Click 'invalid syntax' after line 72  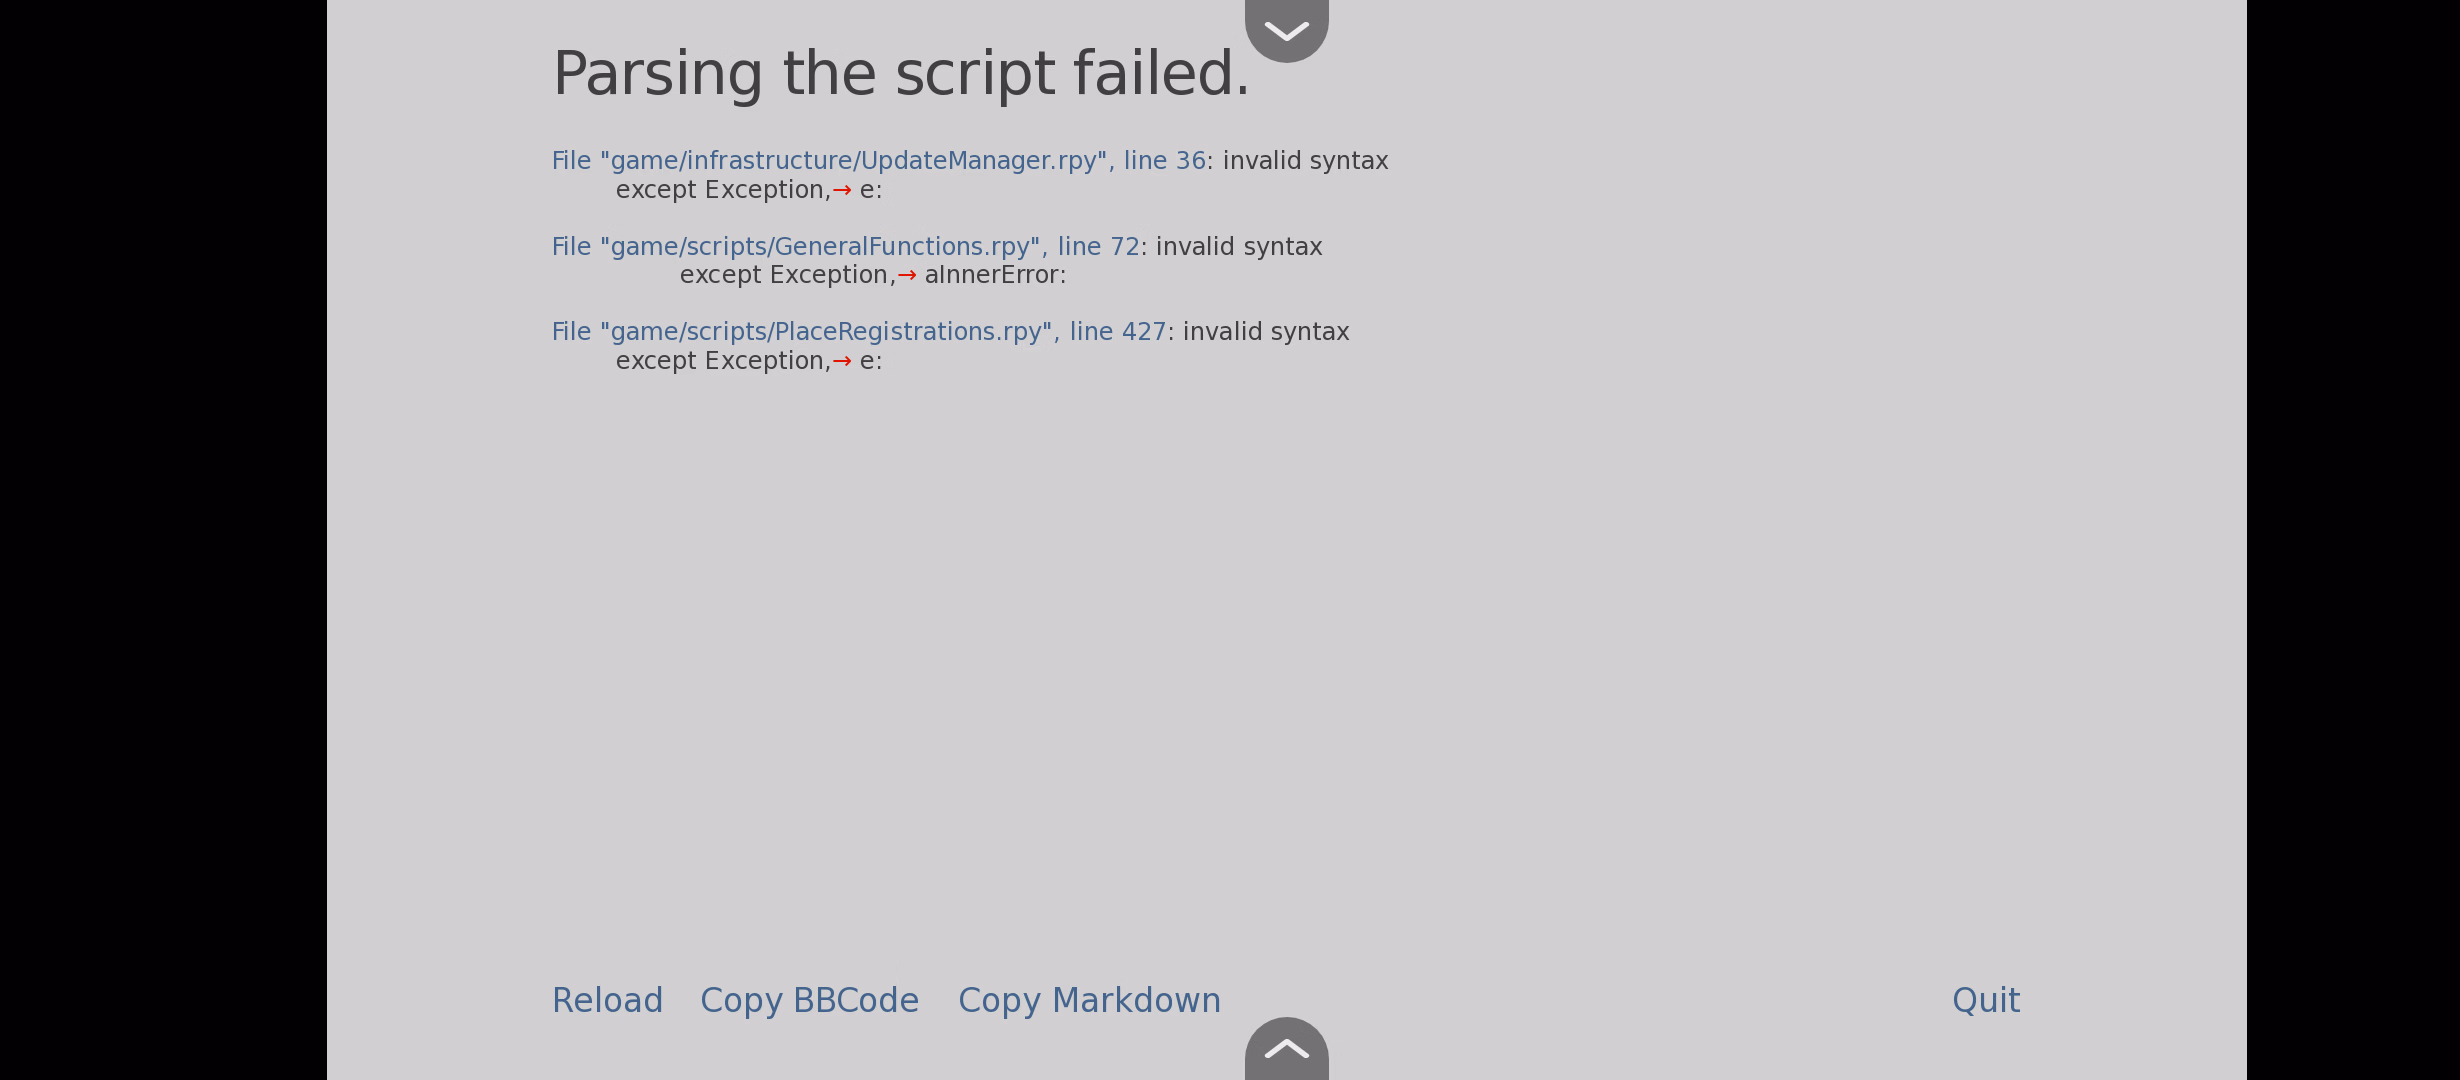[1239, 247]
